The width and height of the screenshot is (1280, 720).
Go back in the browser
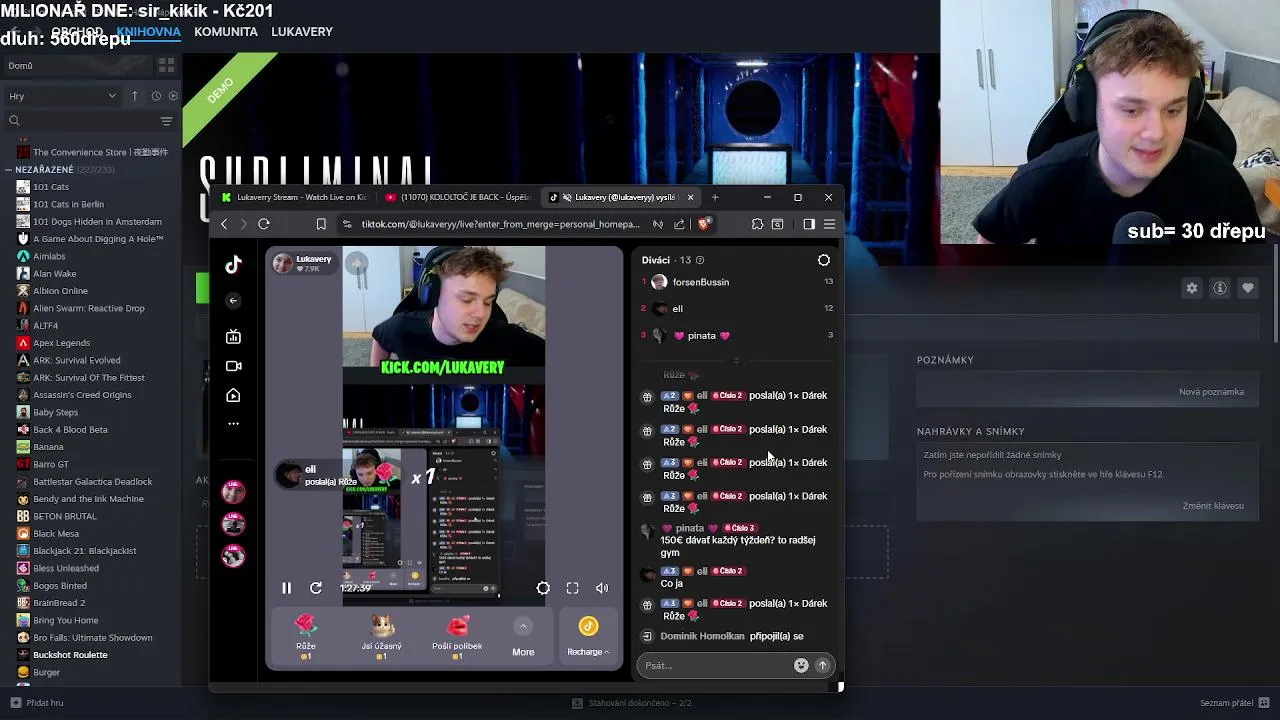[x=224, y=224]
